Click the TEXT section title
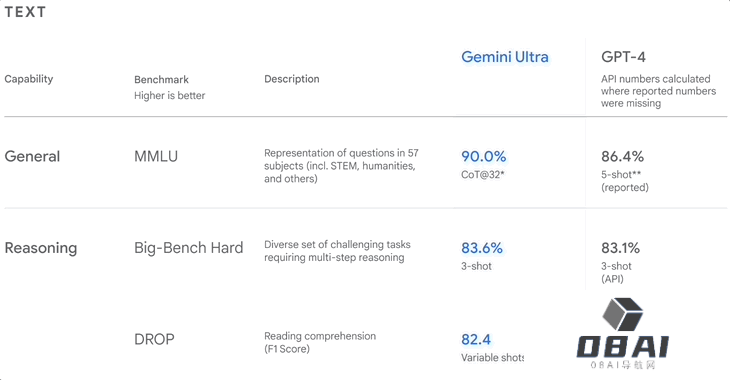The height and width of the screenshot is (380, 730). click(25, 12)
